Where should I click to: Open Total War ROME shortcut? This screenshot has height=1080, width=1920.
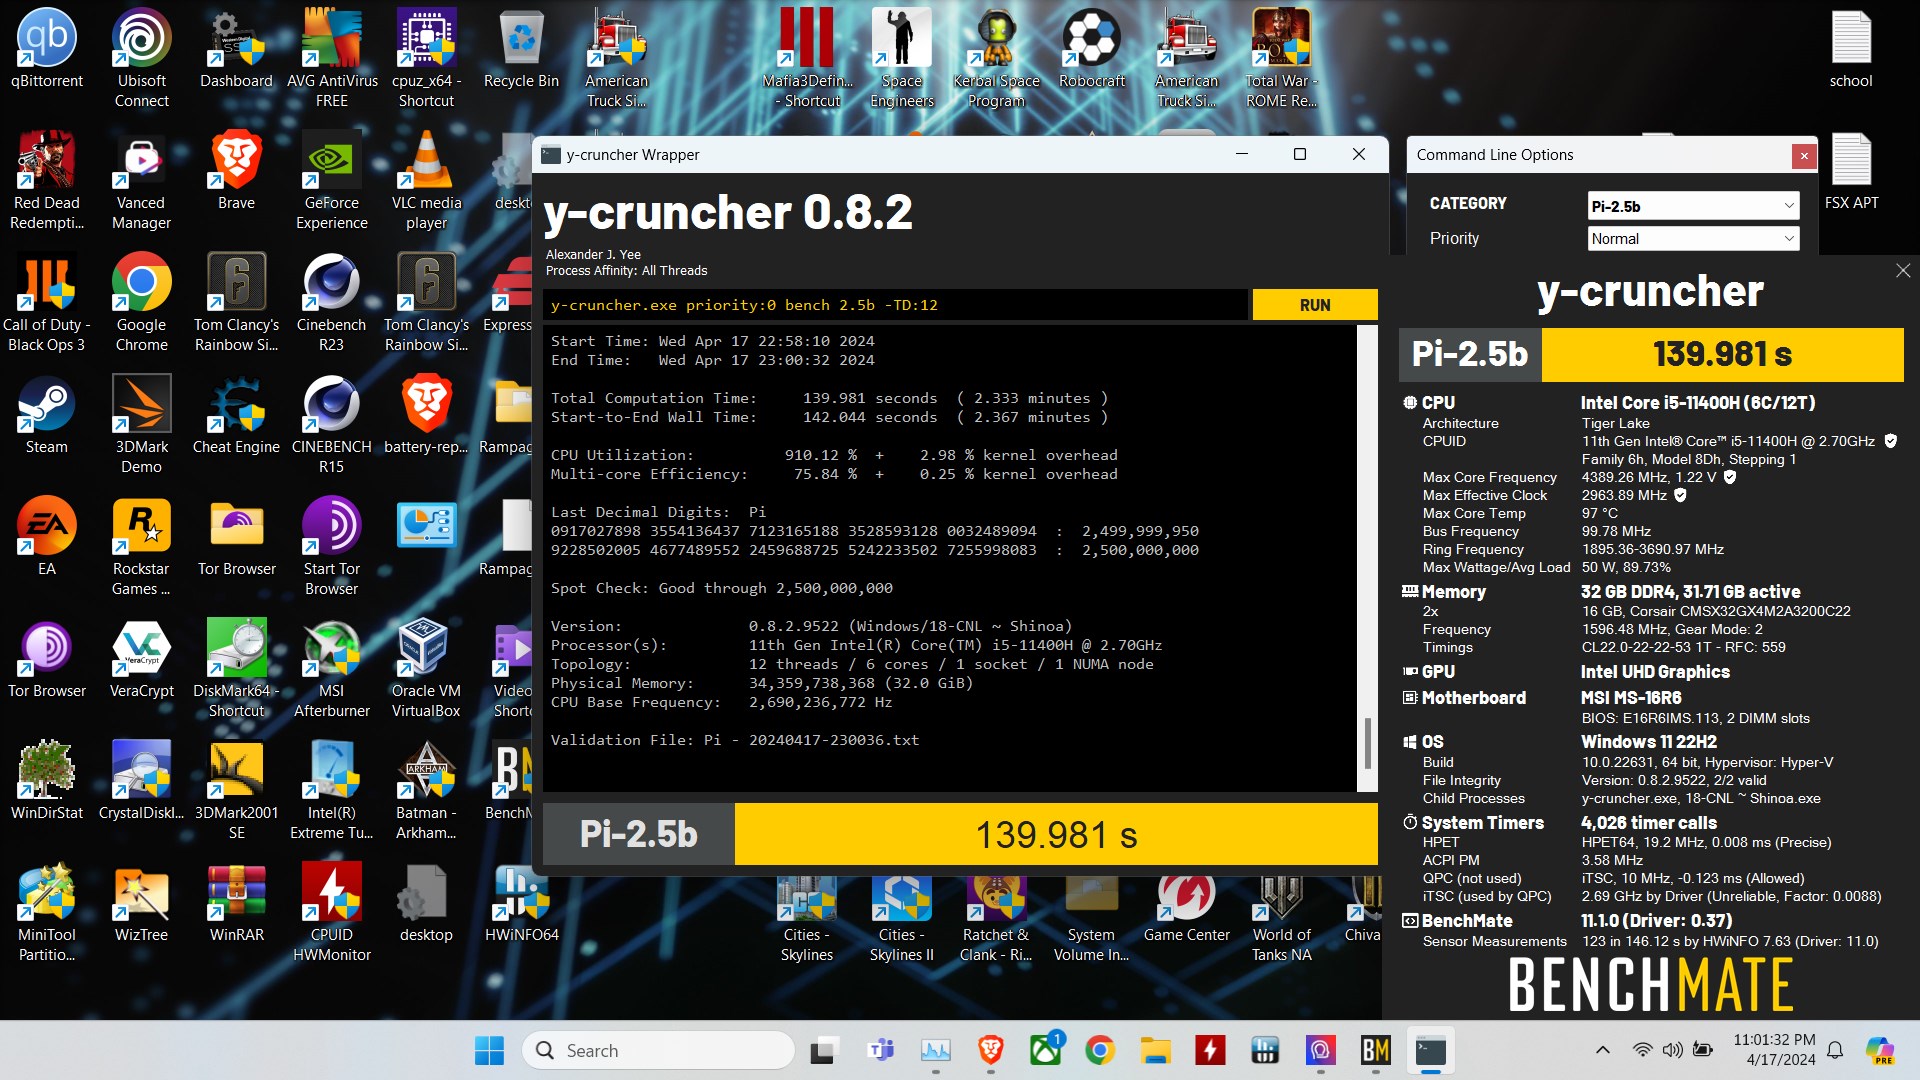click(1281, 58)
